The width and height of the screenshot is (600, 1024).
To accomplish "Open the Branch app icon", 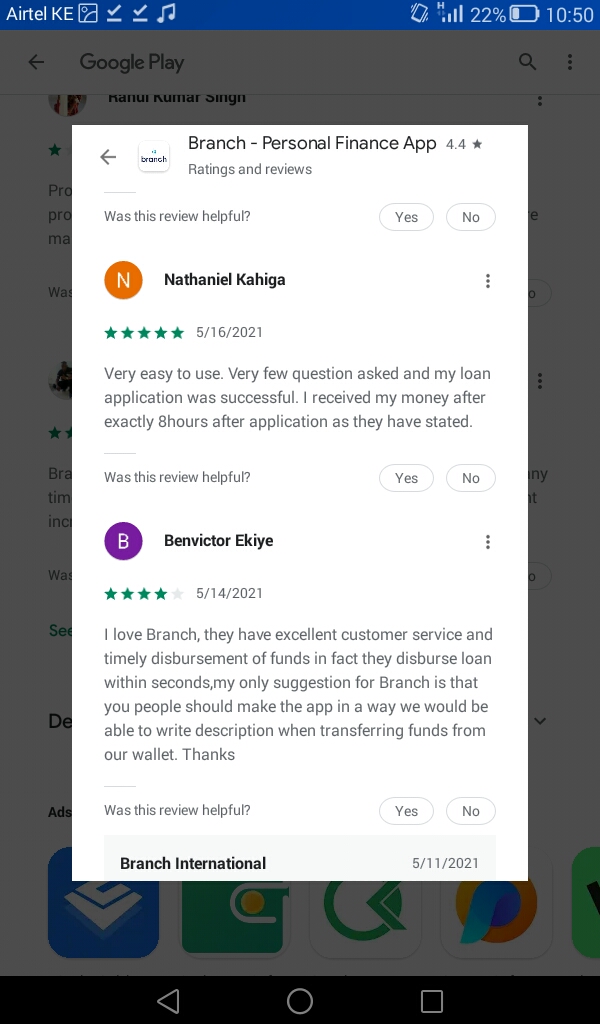I will coord(154,157).
